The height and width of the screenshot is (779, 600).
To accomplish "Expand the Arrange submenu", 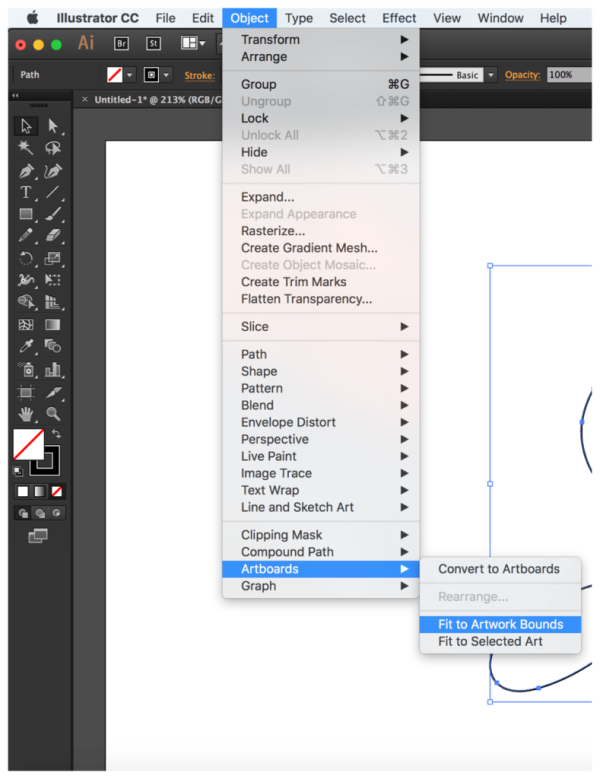I will 321,57.
